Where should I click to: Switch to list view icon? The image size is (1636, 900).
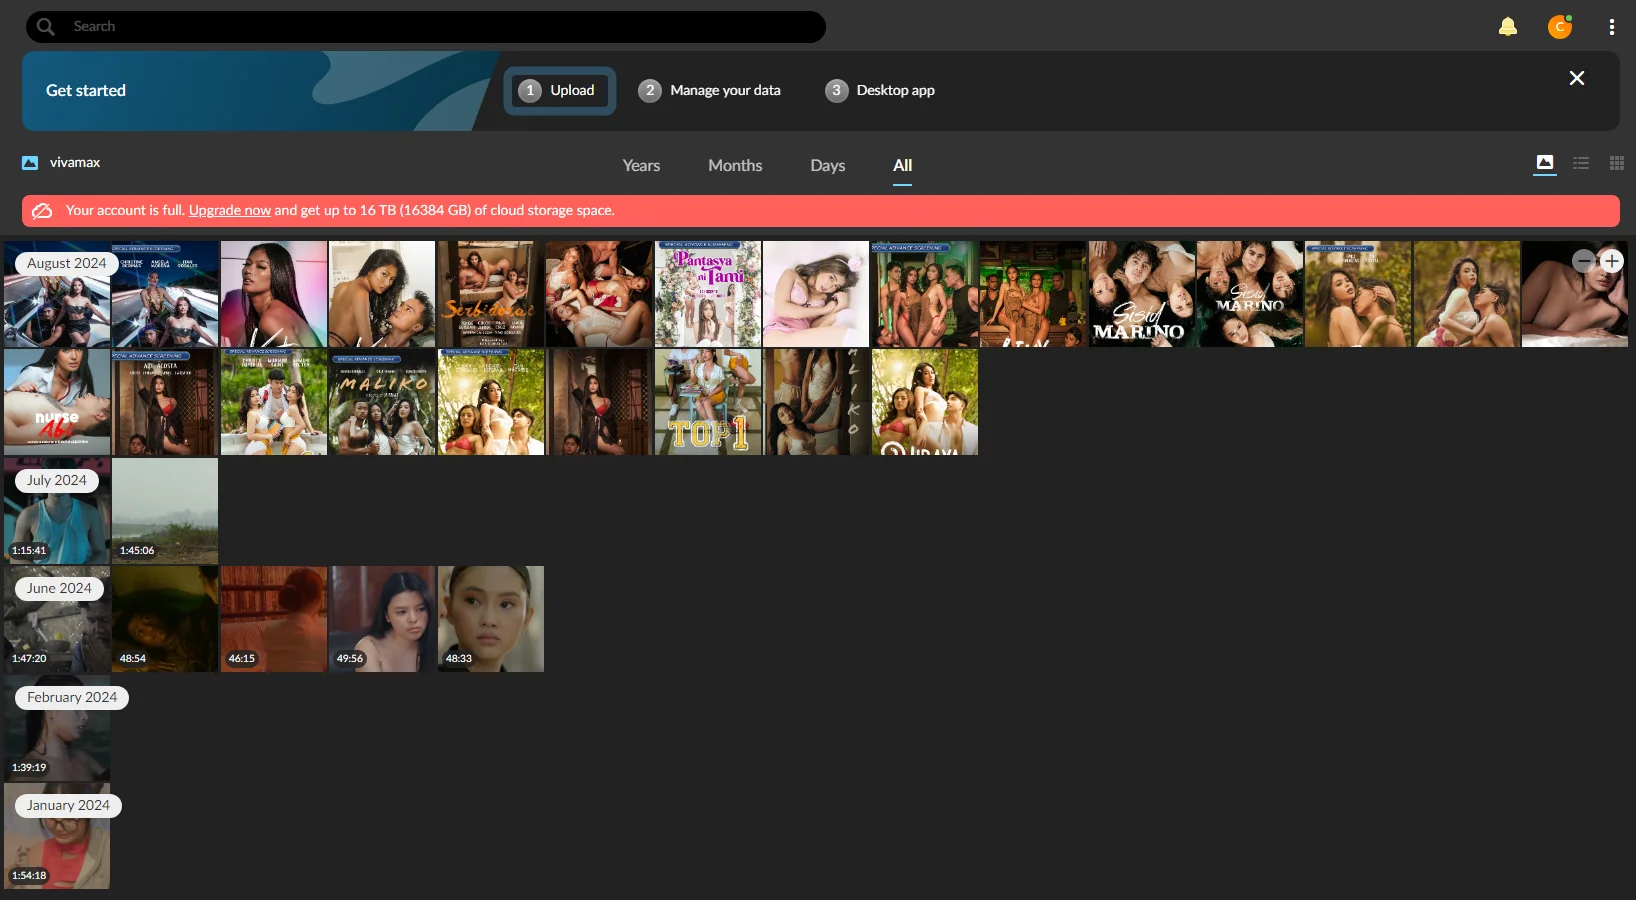click(x=1581, y=163)
